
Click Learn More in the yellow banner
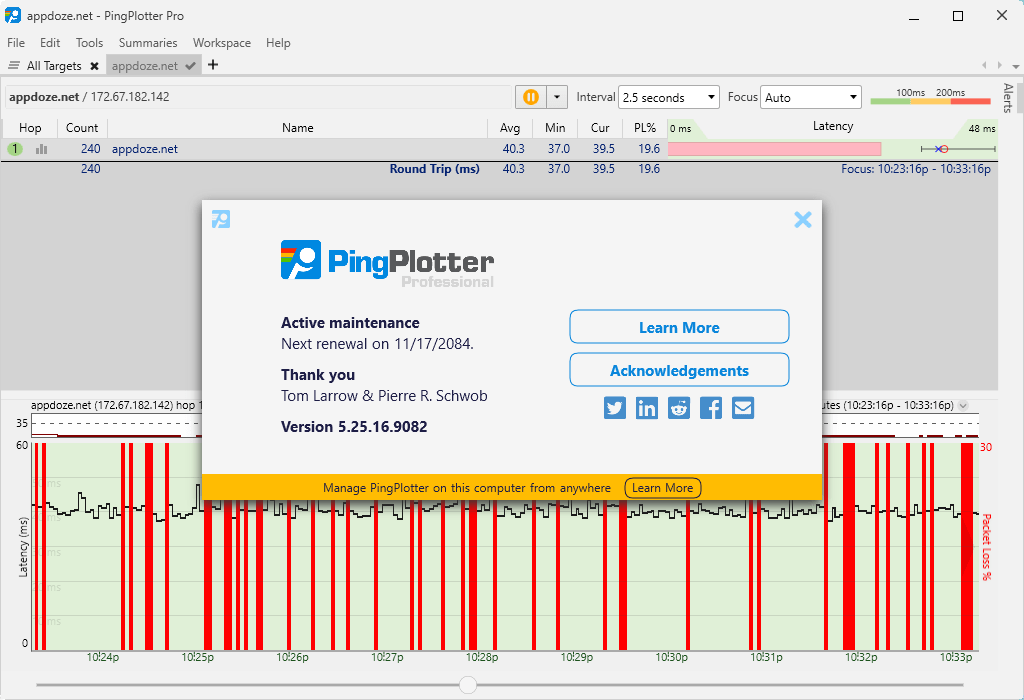click(x=662, y=488)
